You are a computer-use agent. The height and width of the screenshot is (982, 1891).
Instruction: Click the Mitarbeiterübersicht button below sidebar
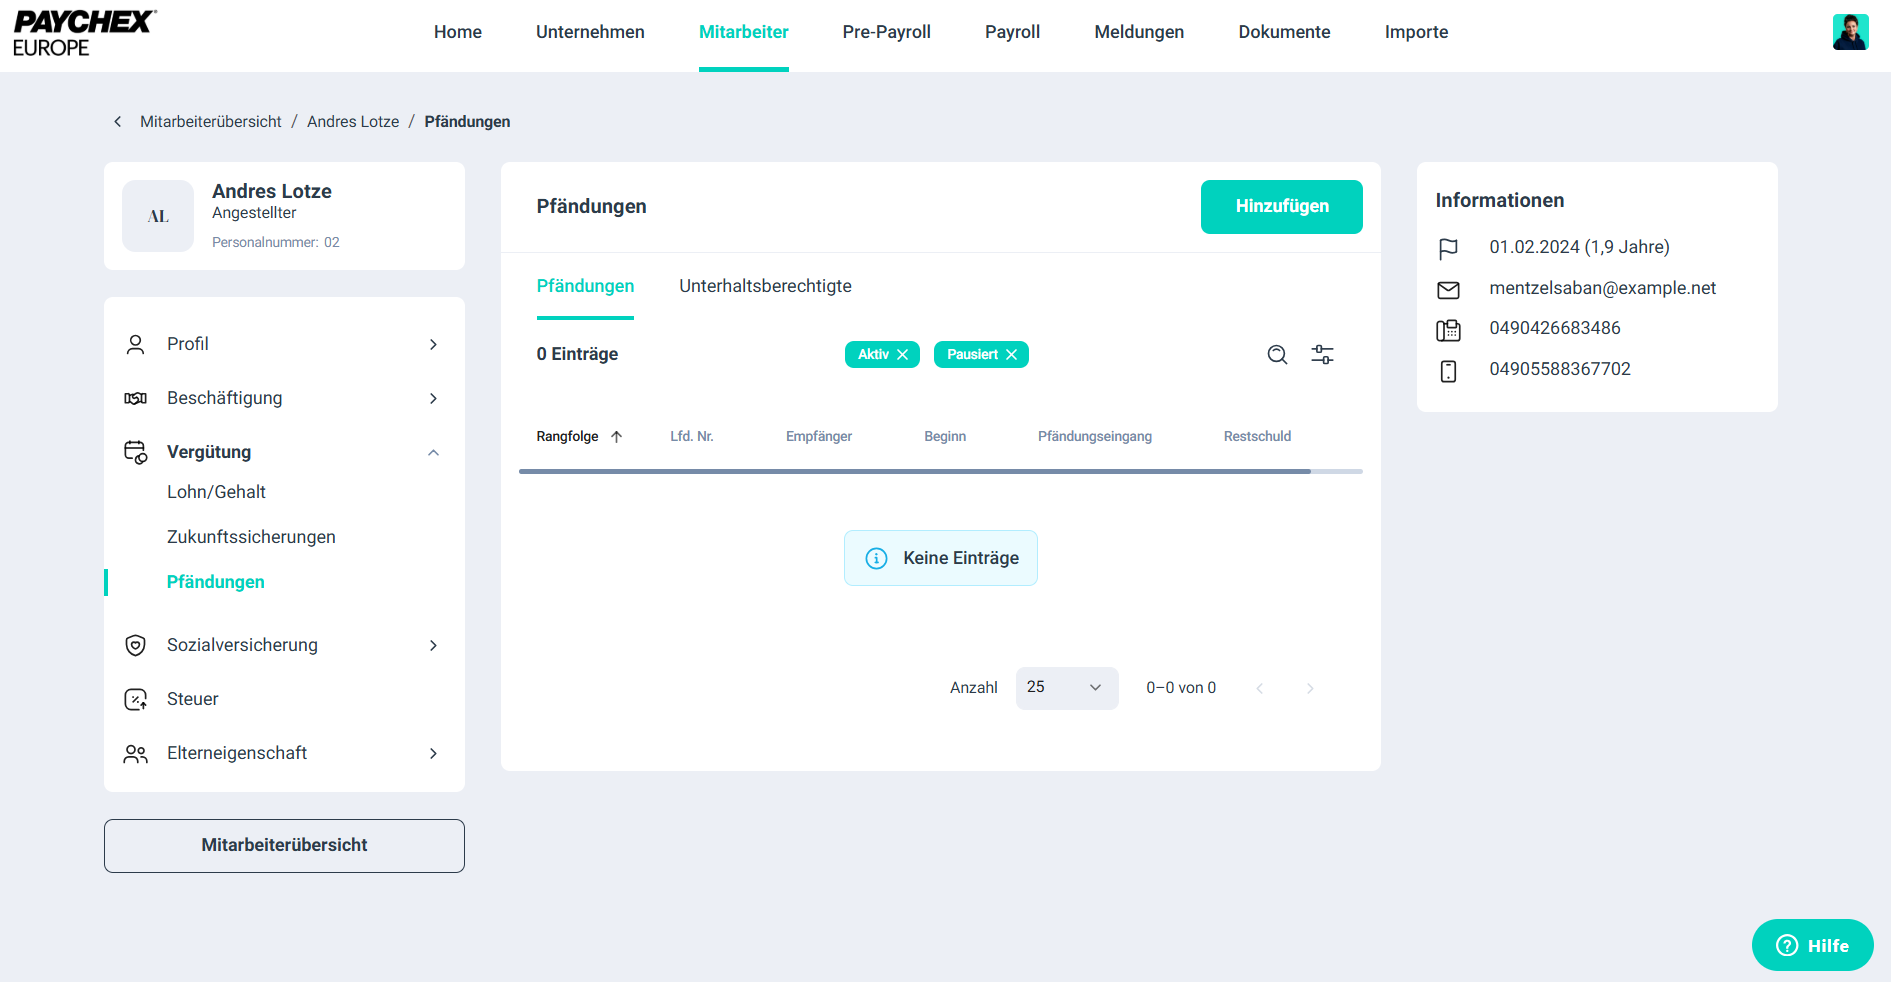pos(284,845)
